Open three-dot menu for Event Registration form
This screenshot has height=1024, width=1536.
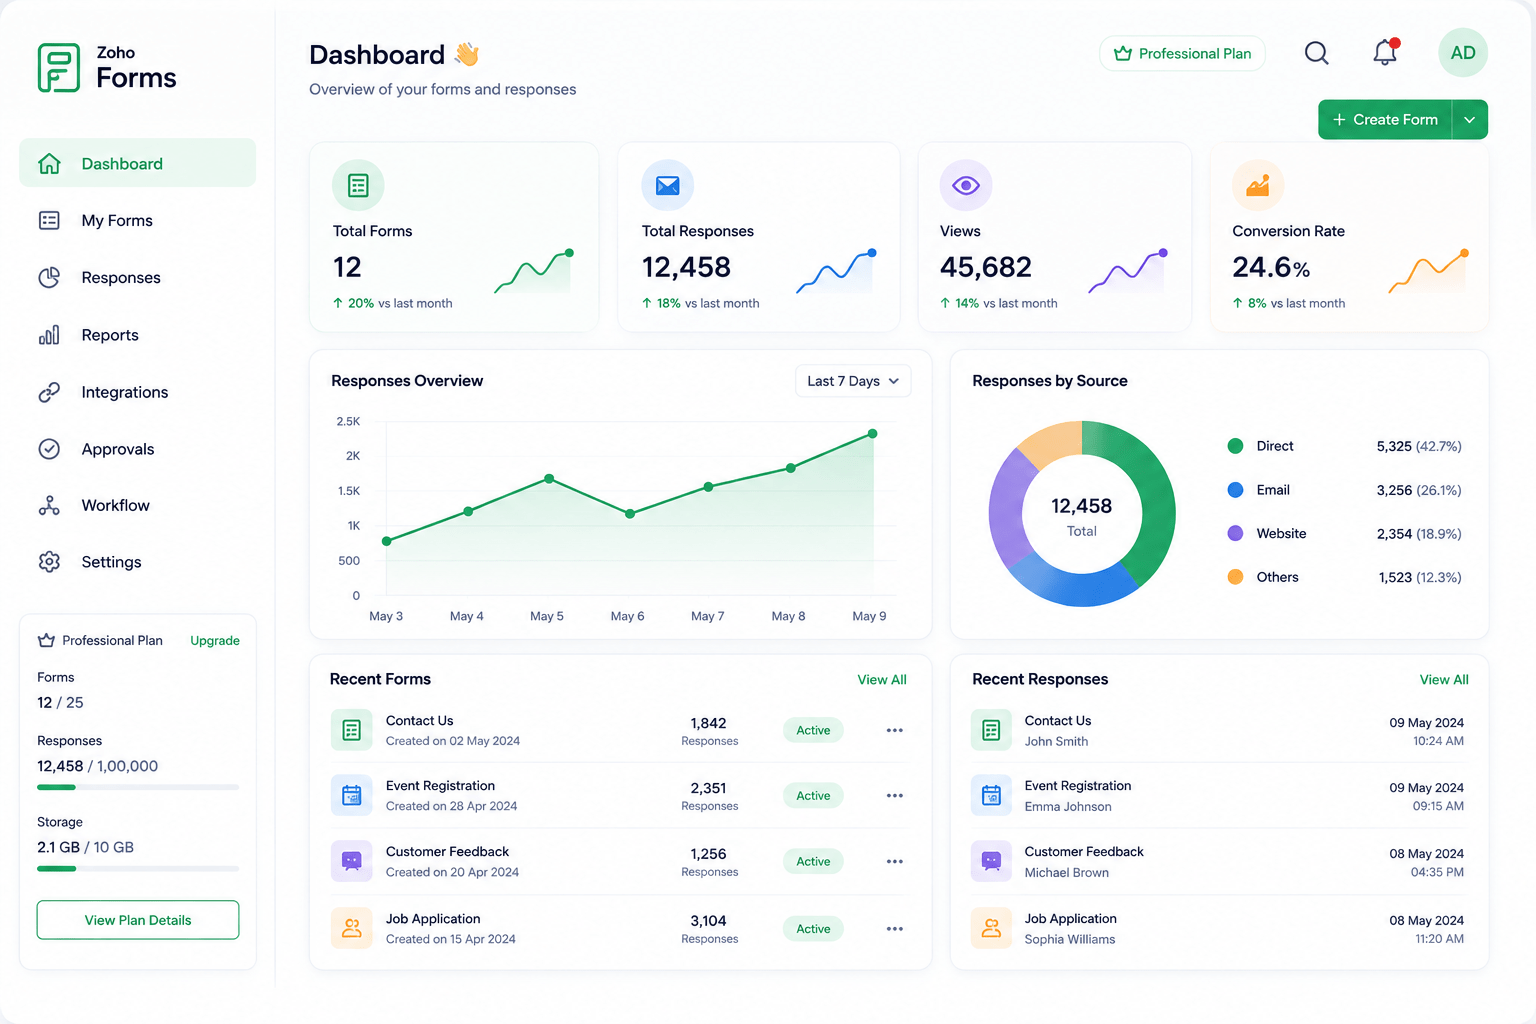point(894,796)
